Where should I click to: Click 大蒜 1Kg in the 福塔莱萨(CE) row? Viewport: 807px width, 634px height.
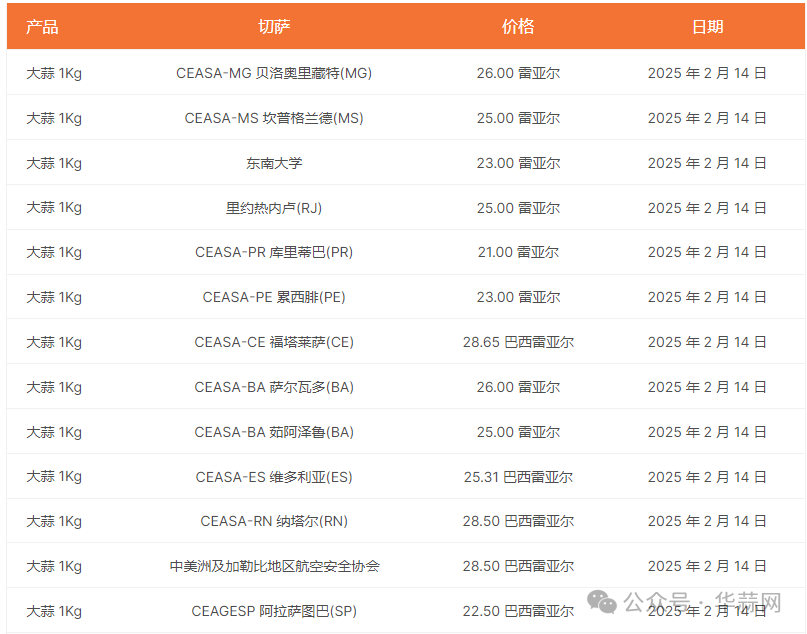pos(54,342)
